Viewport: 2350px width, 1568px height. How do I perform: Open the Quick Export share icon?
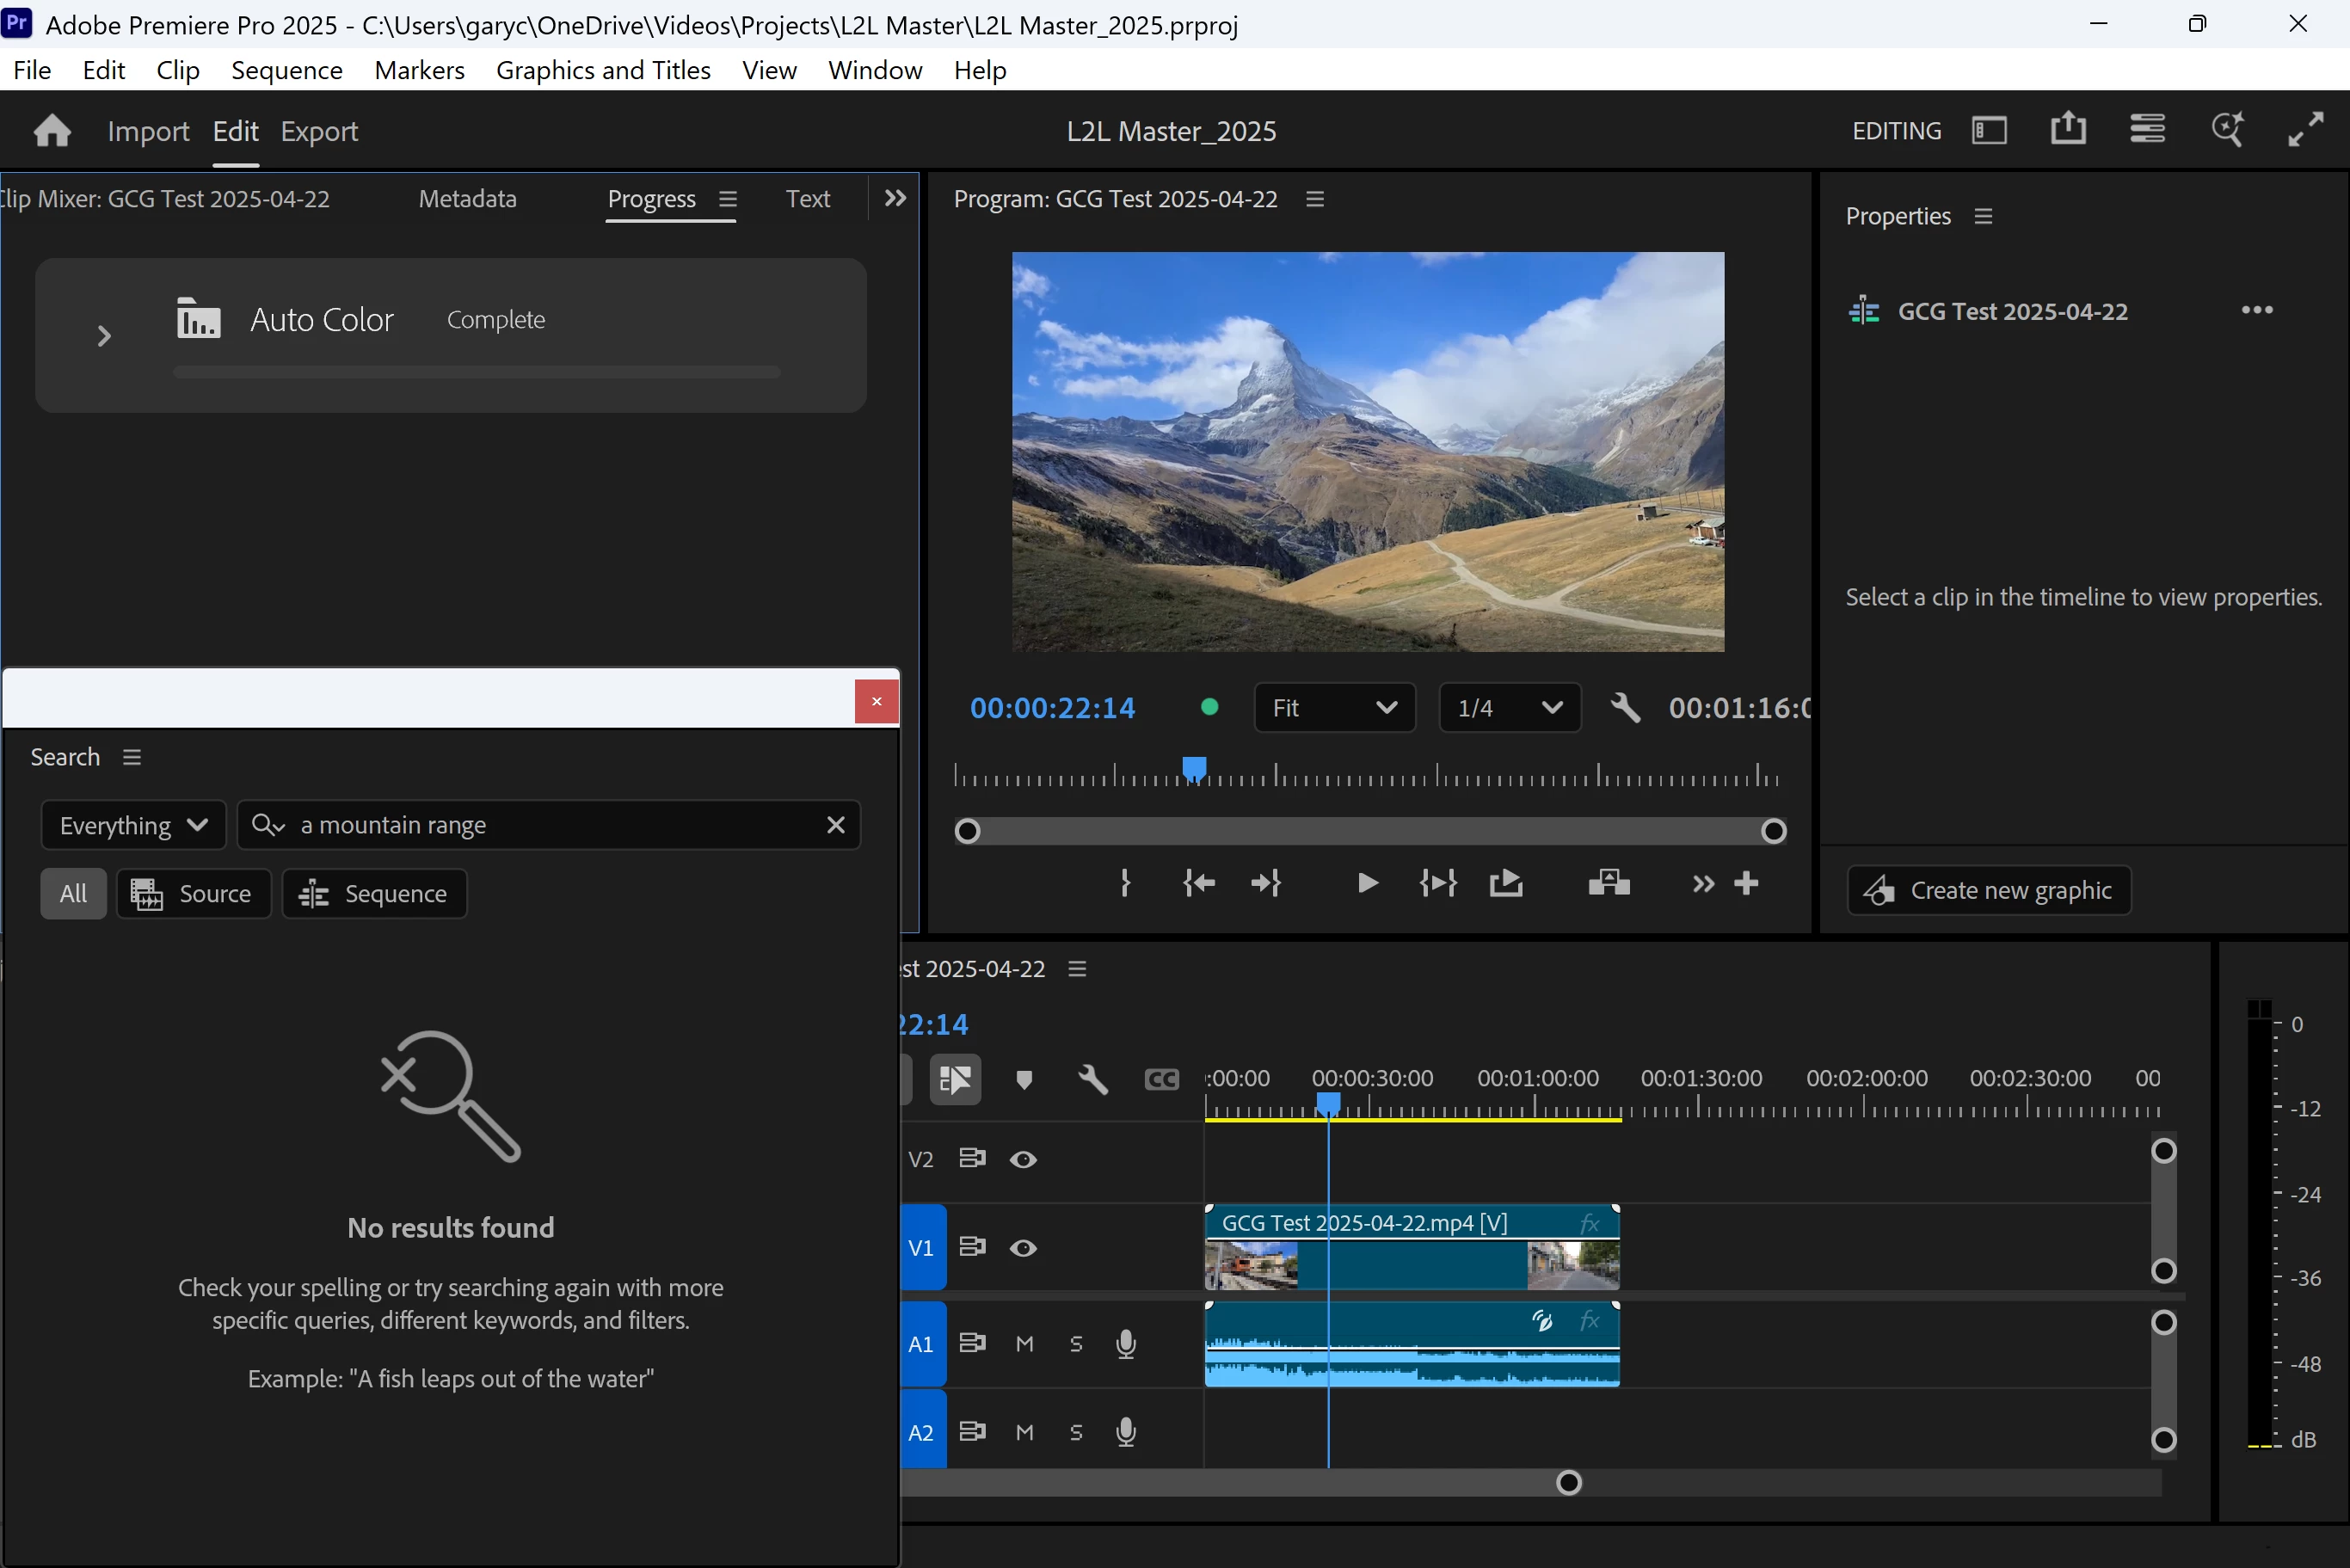click(2068, 130)
